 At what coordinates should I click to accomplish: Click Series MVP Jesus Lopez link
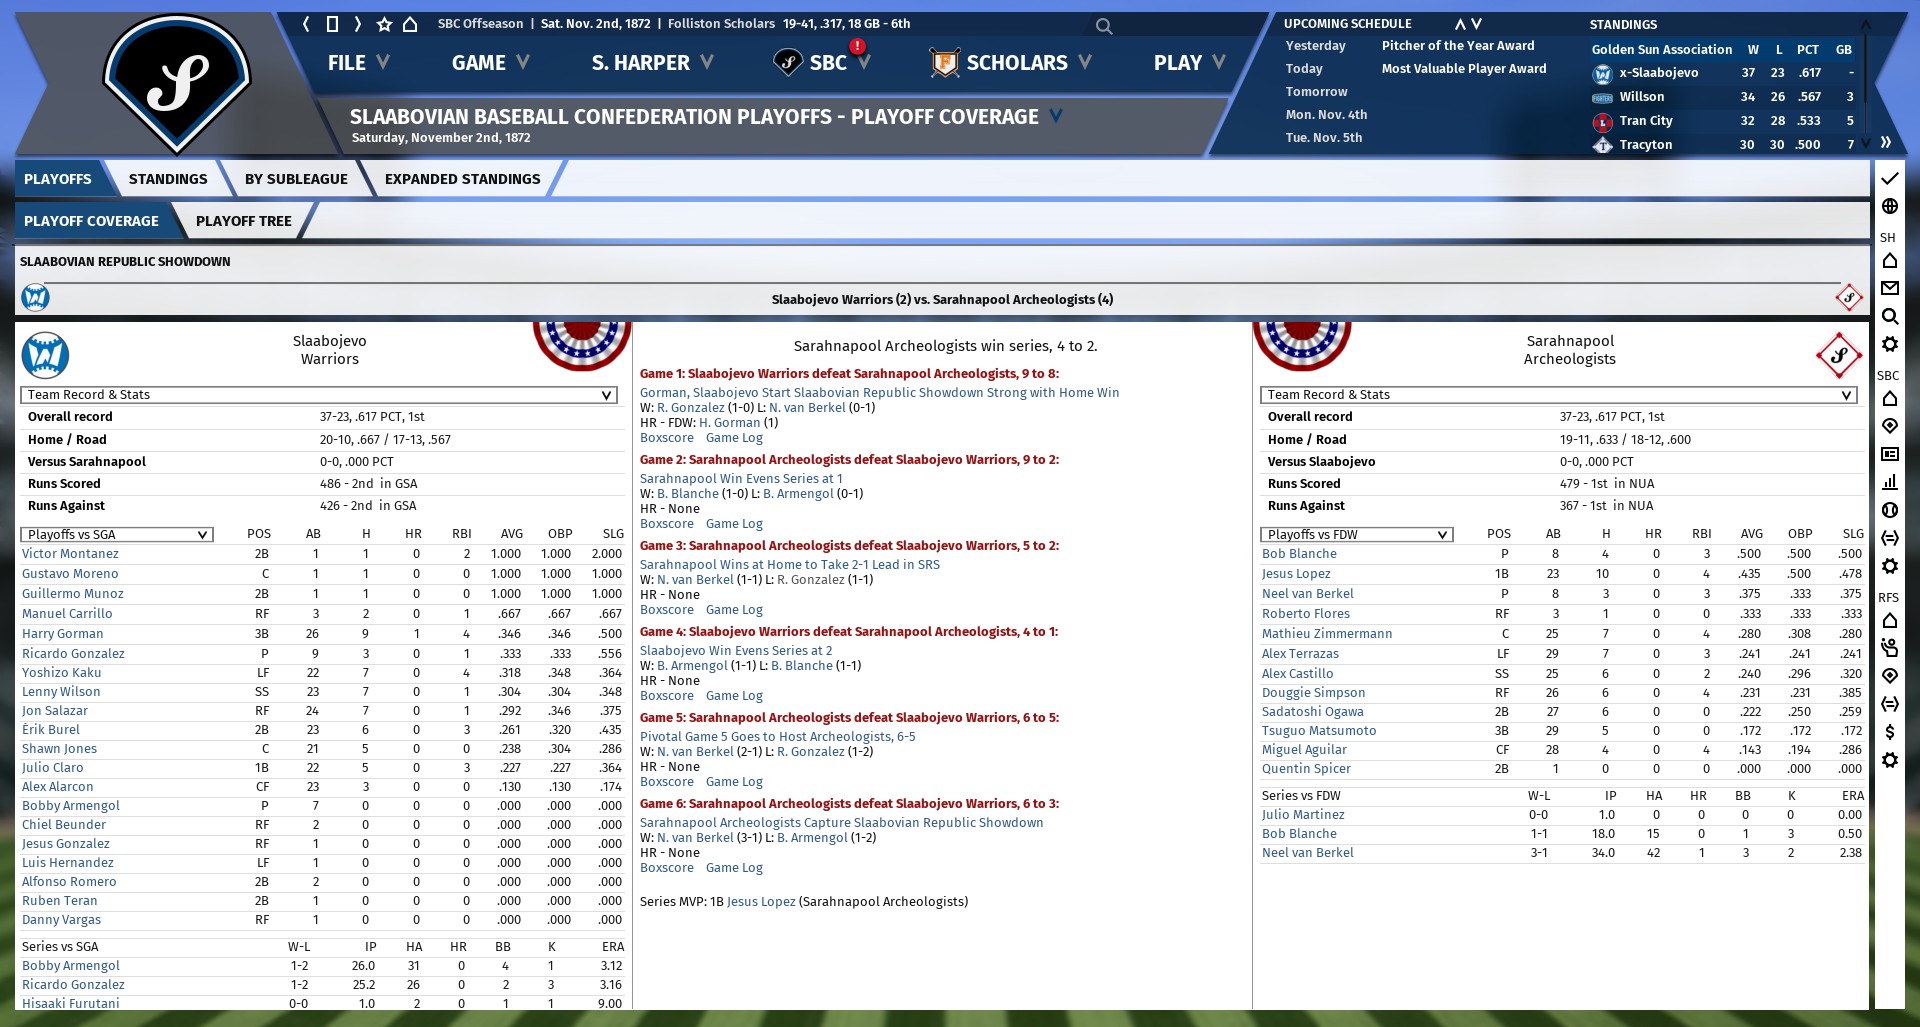tap(761, 902)
